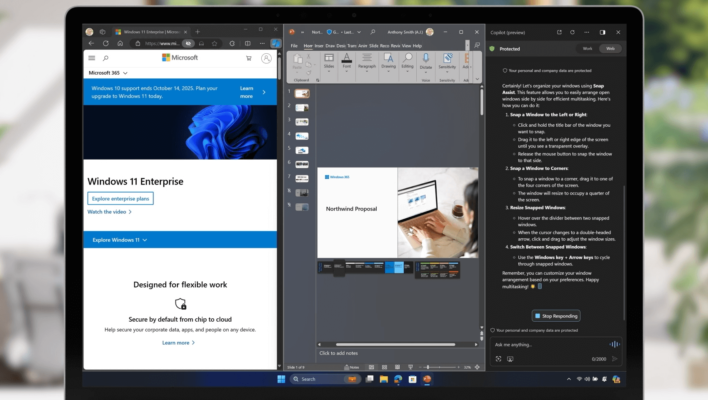Click Learn more under Secure by default
Image resolution: width=708 pixels, height=400 pixels.
(x=178, y=343)
